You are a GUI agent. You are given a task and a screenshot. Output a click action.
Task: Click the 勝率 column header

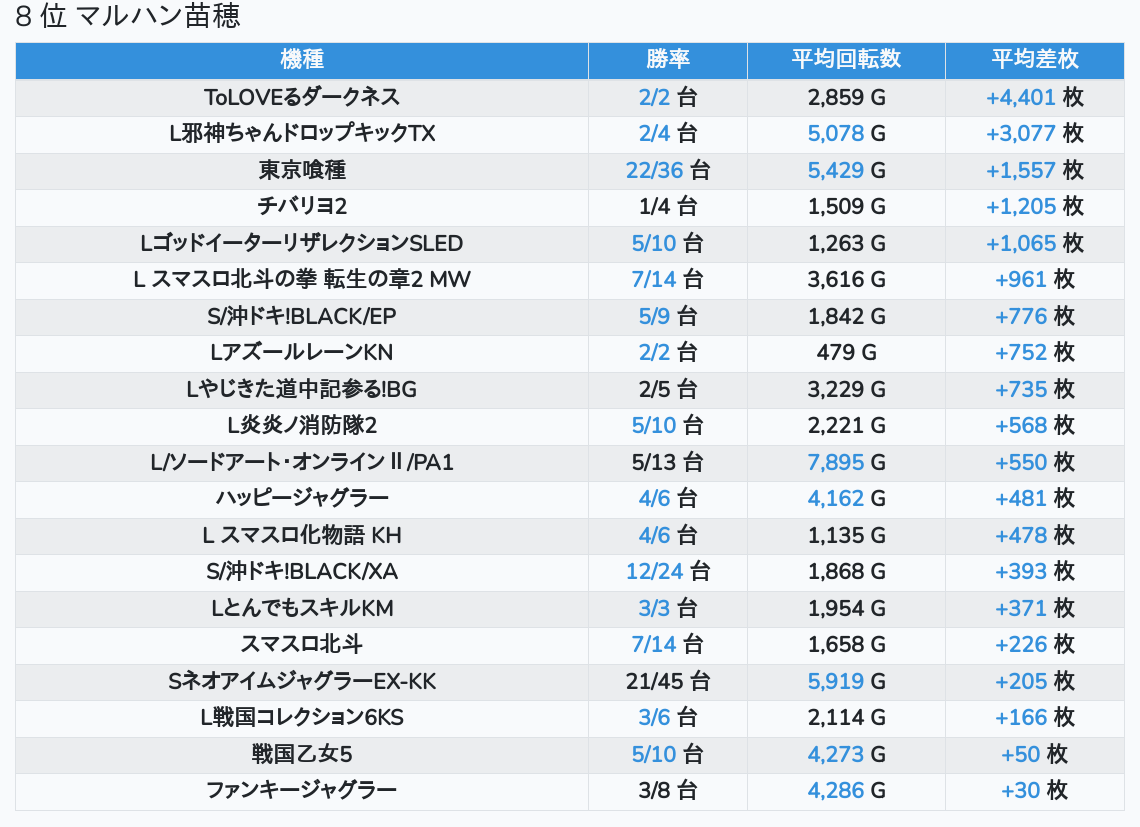pyautogui.click(x=667, y=60)
